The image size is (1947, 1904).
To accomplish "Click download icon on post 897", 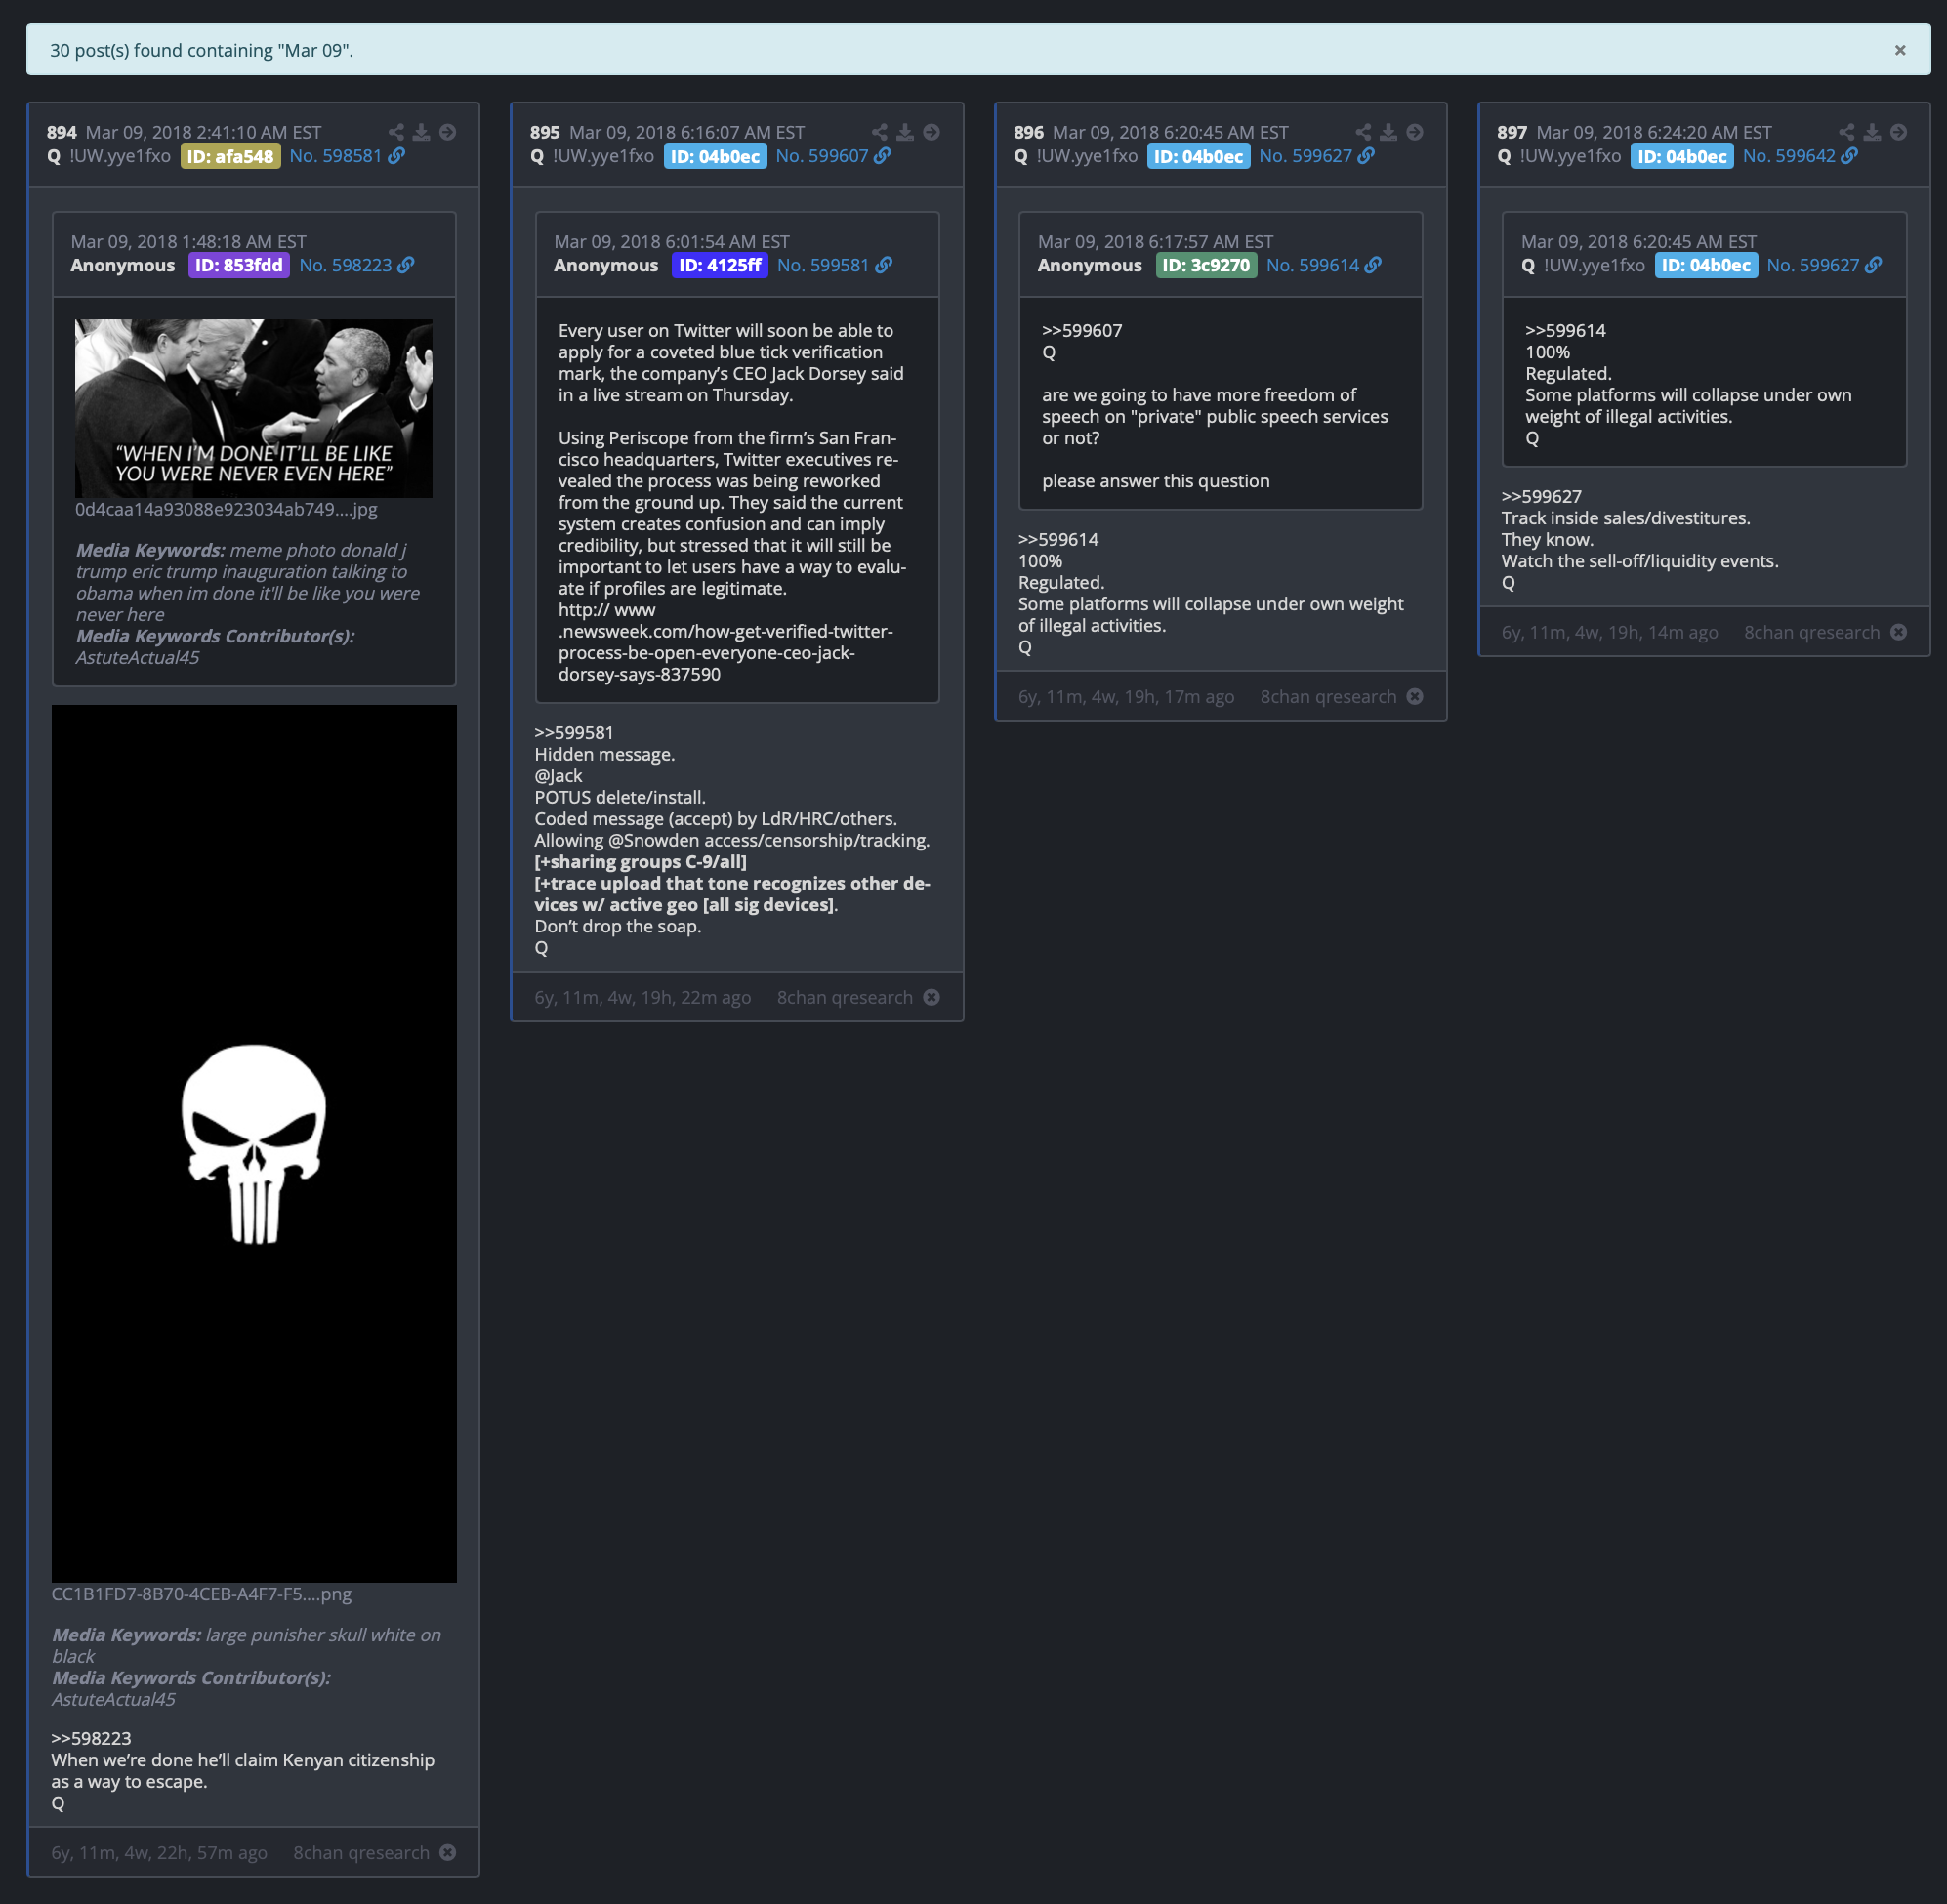I will click(1872, 132).
